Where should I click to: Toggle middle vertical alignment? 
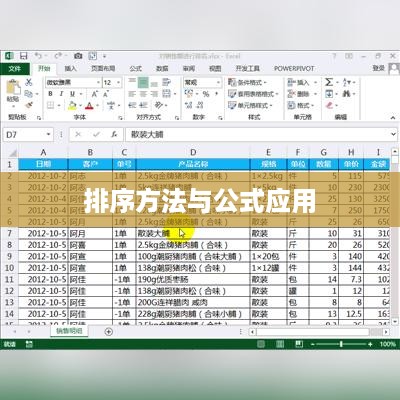pyautogui.click(x=143, y=82)
